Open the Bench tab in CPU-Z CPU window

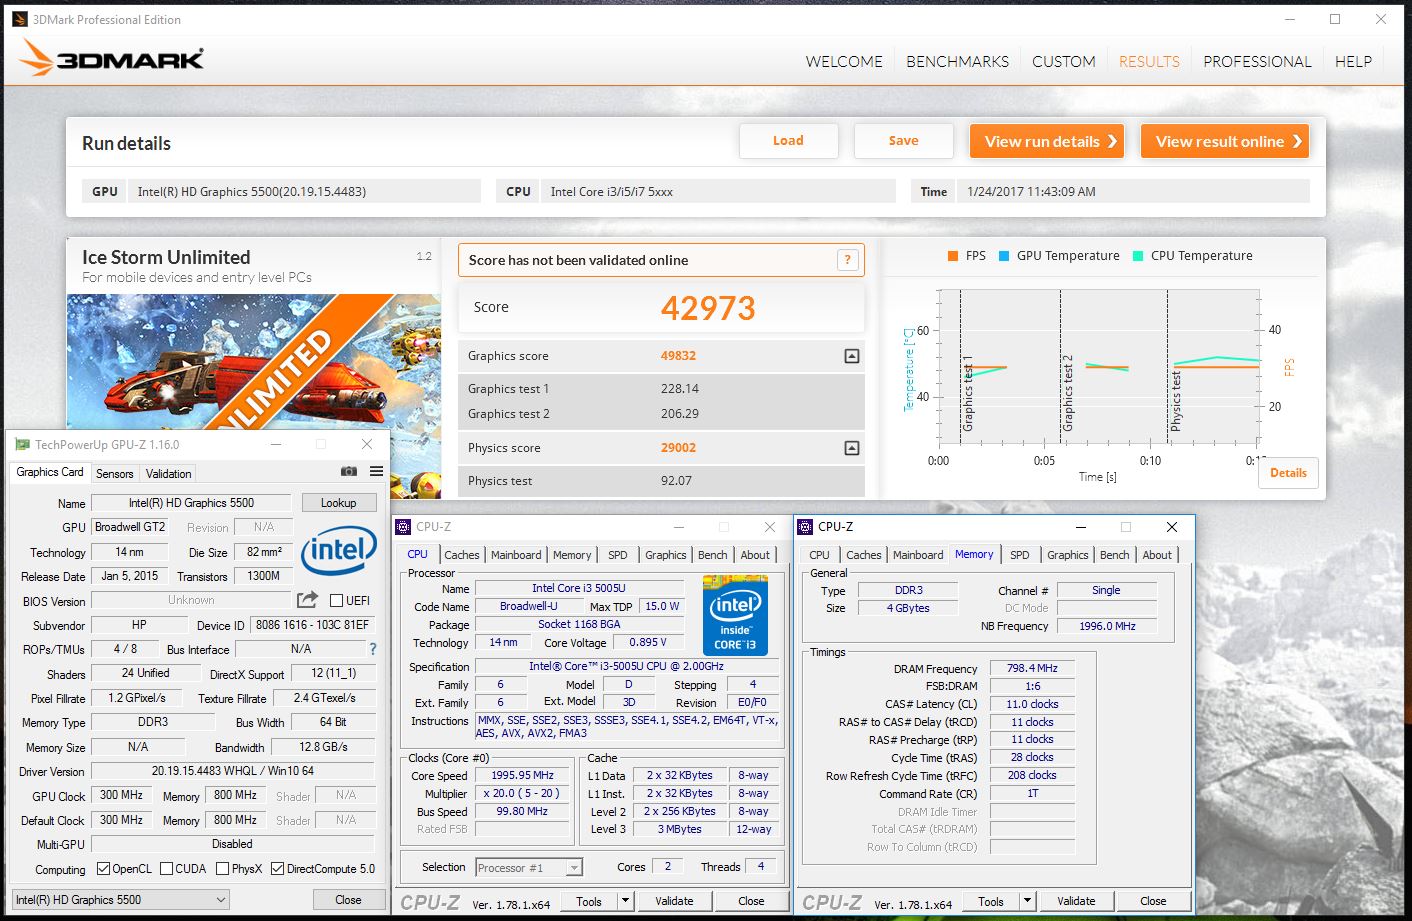click(x=713, y=555)
